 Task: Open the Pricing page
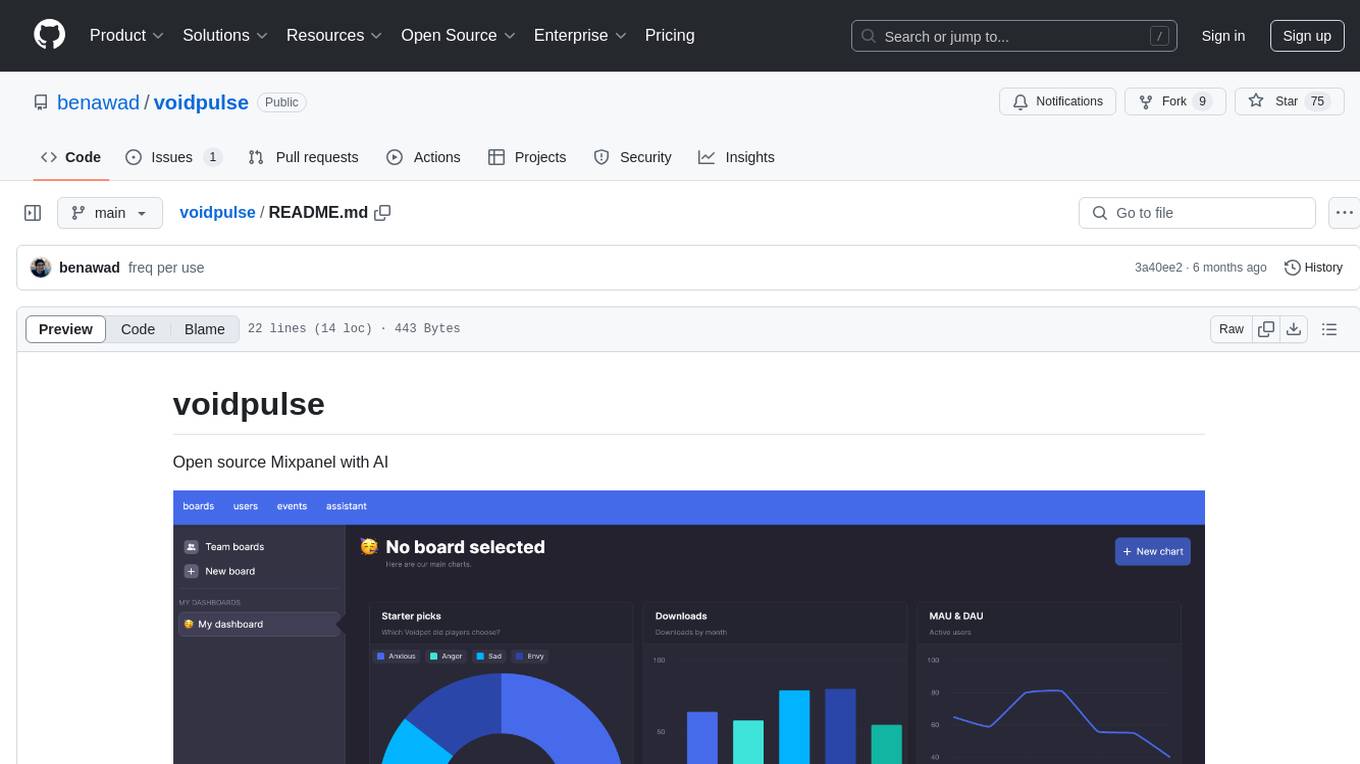[x=670, y=35]
